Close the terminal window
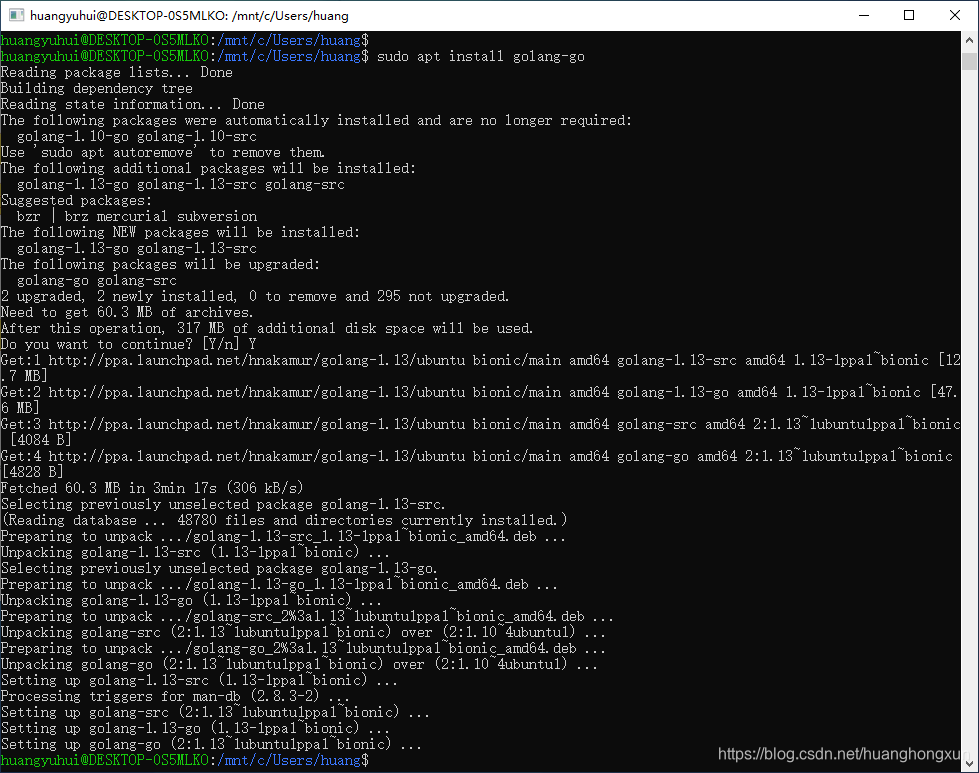This screenshot has width=979, height=773. click(x=955, y=15)
